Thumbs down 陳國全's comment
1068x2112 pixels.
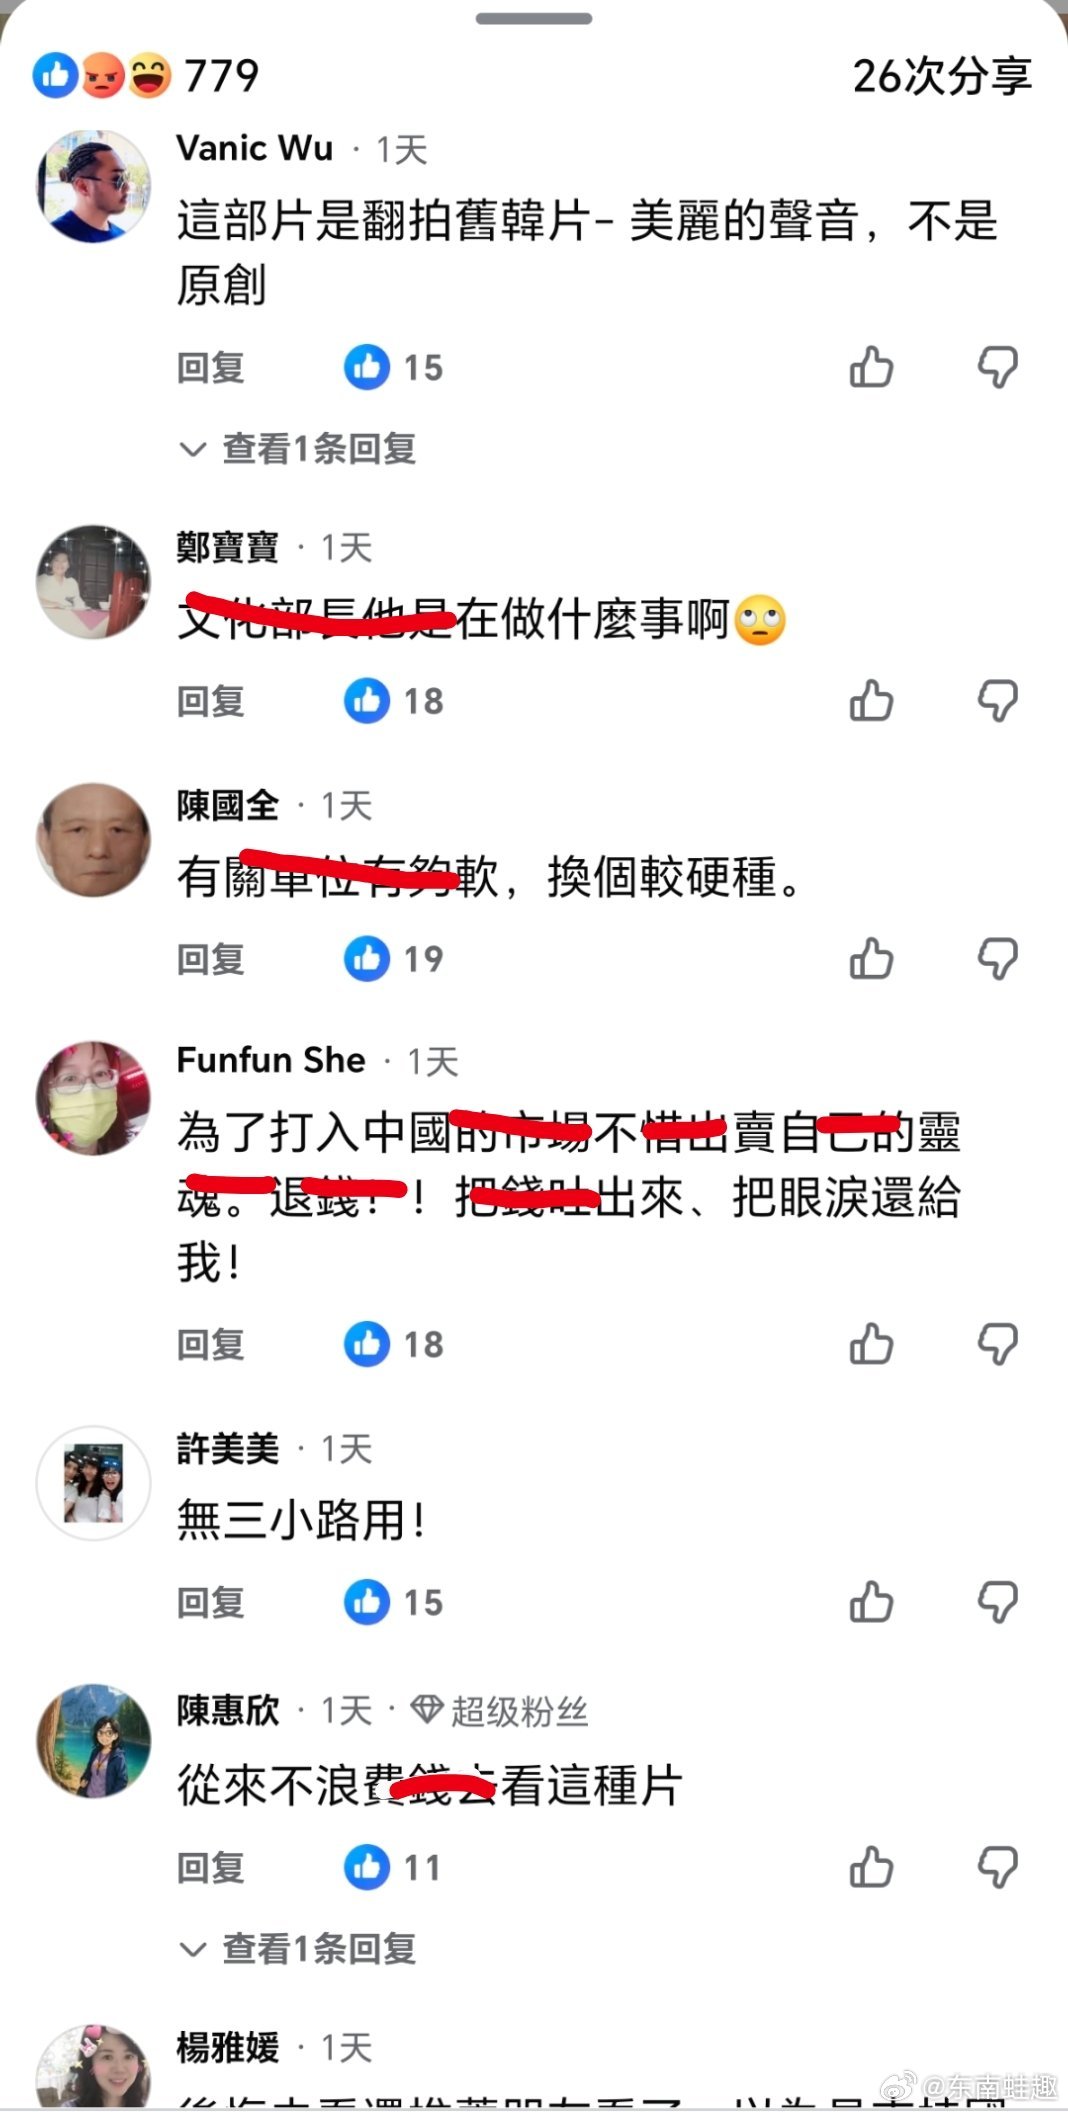(x=997, y=958)
